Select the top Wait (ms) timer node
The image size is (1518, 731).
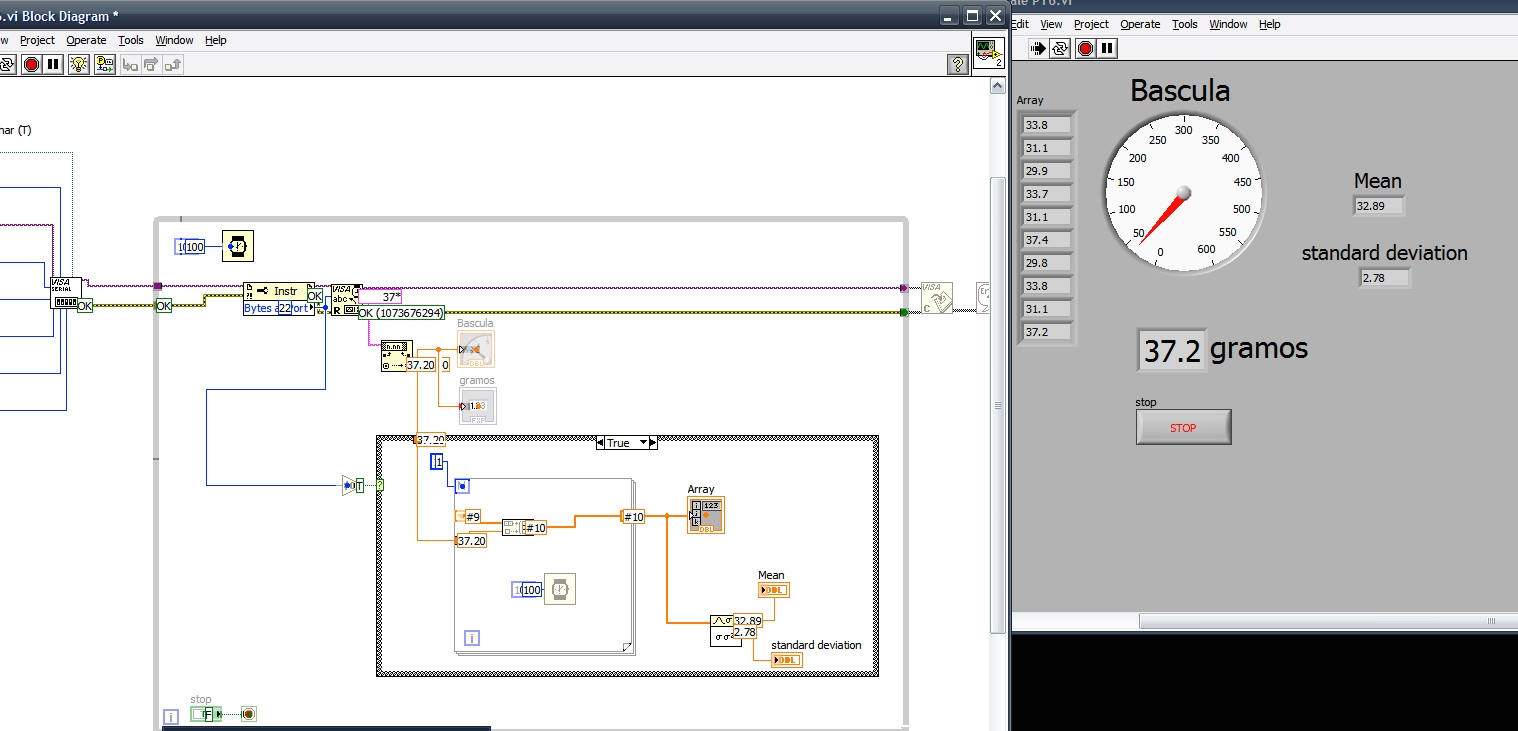[238, 246]
